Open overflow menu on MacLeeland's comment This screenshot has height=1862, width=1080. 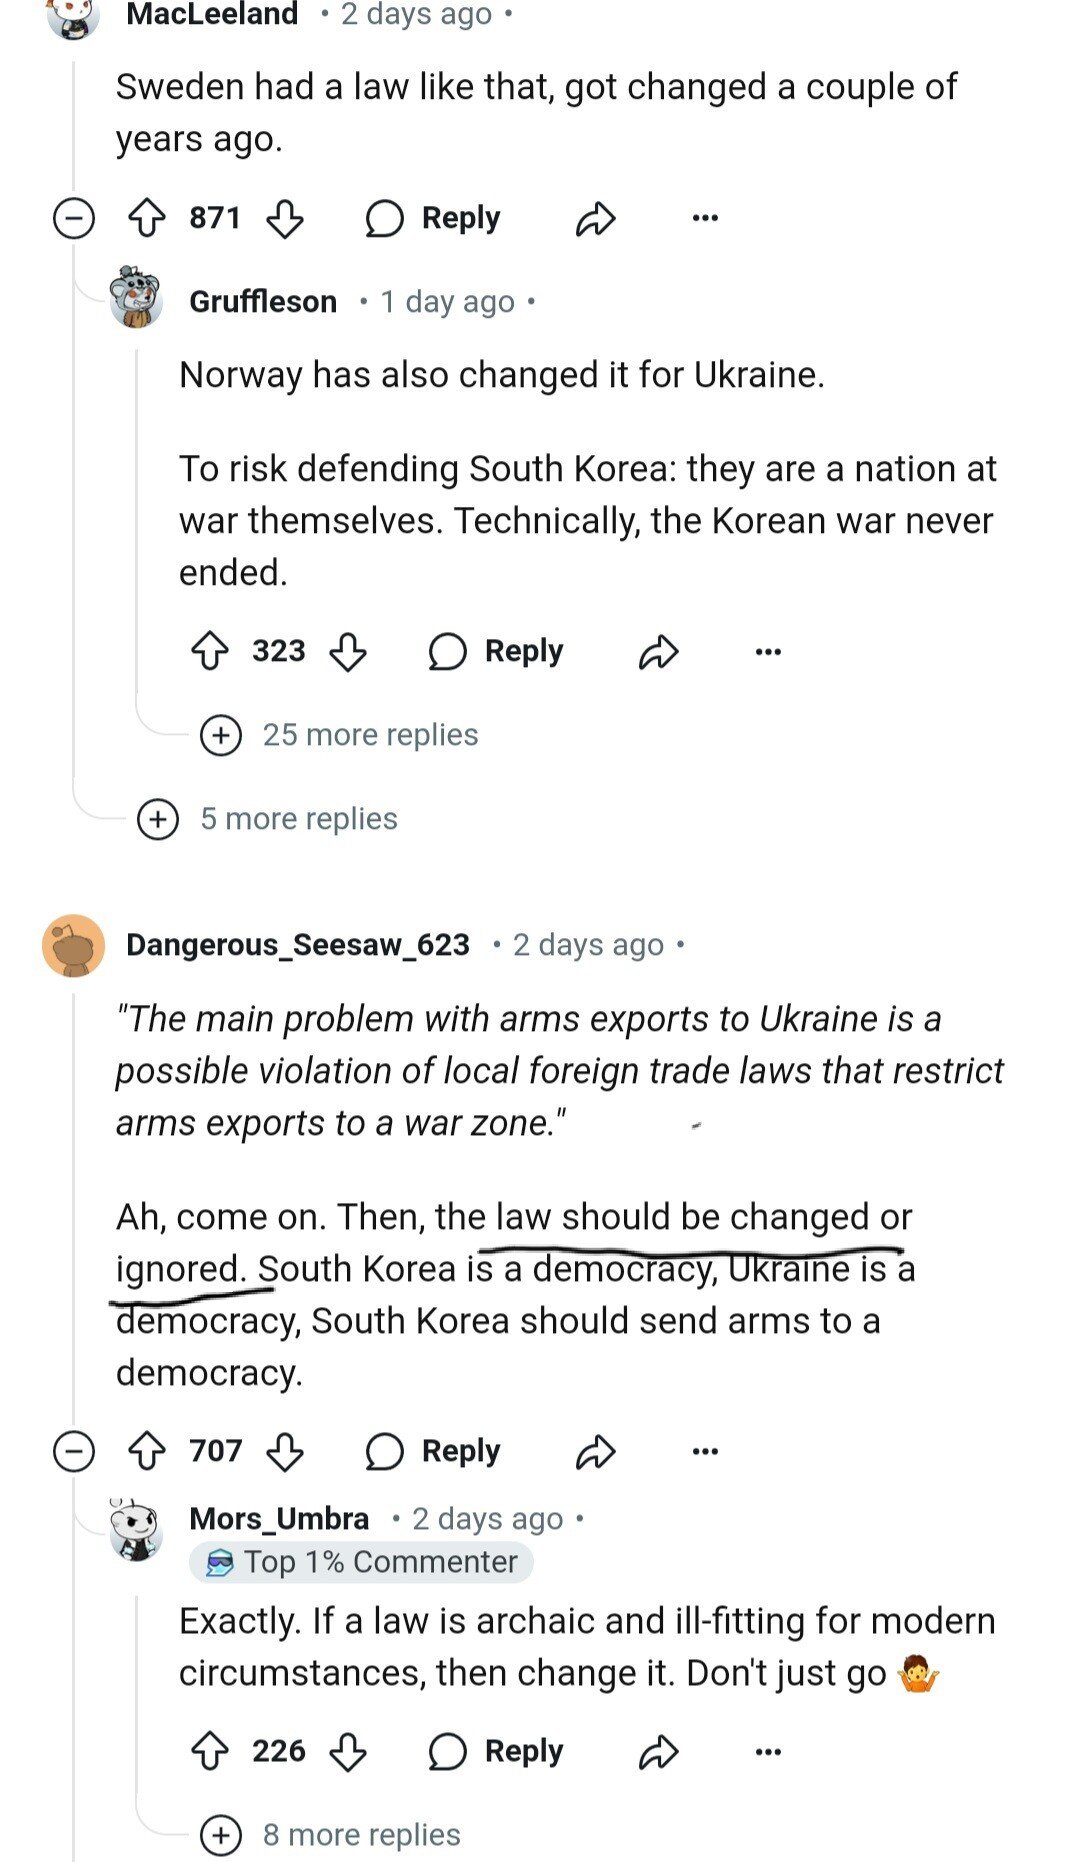(705, 218)
